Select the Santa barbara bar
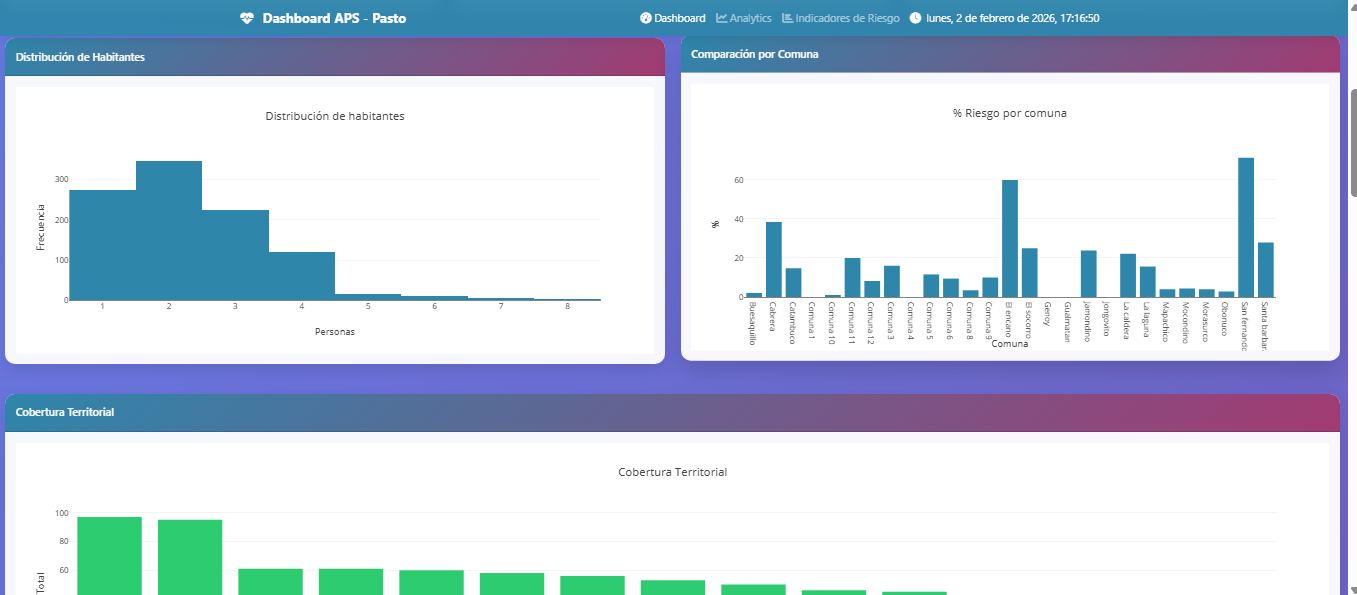Viewport: 1357px width, 595px height. pos(1266,270)
